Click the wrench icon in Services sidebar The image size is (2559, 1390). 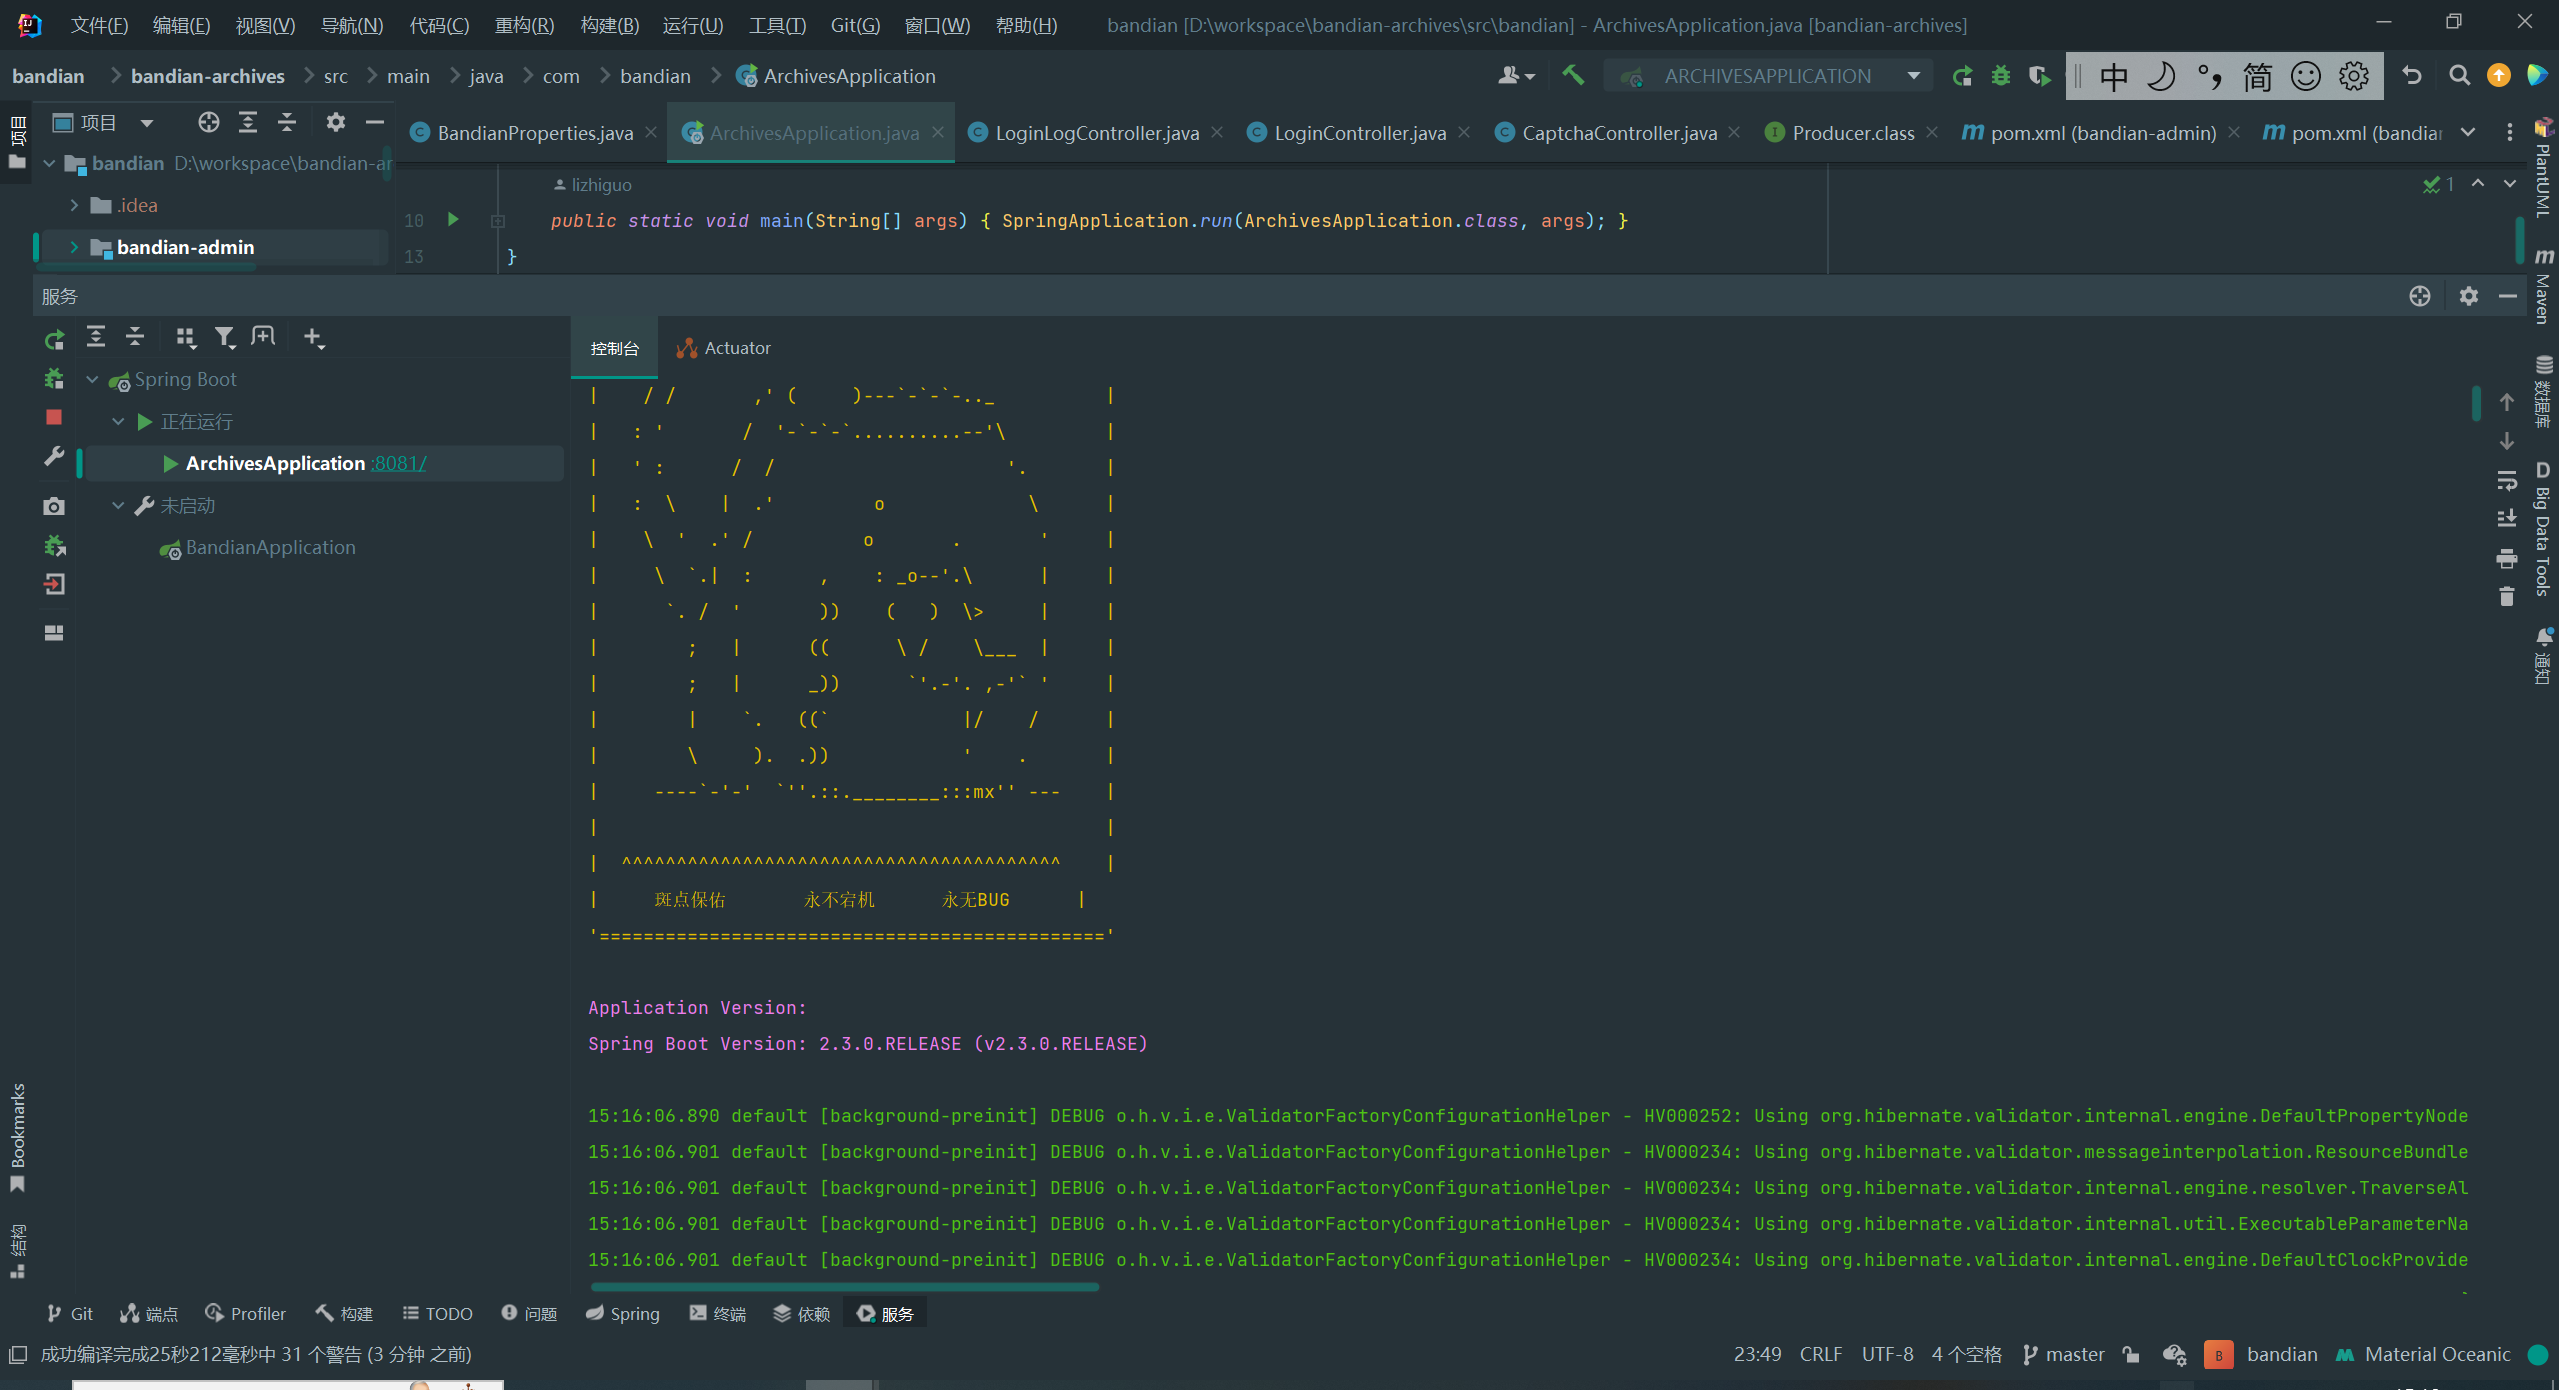(54, 457)
